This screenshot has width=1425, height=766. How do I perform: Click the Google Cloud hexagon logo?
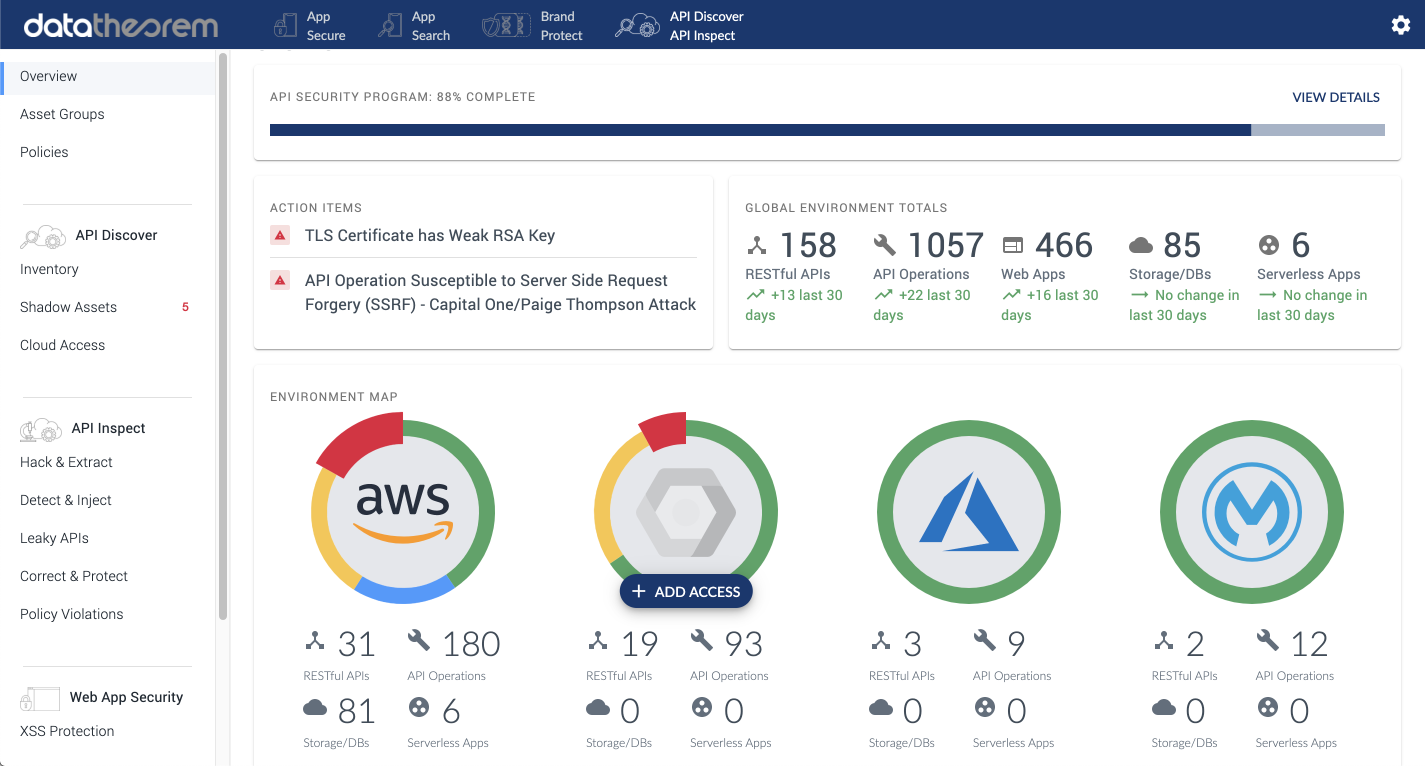686,511
